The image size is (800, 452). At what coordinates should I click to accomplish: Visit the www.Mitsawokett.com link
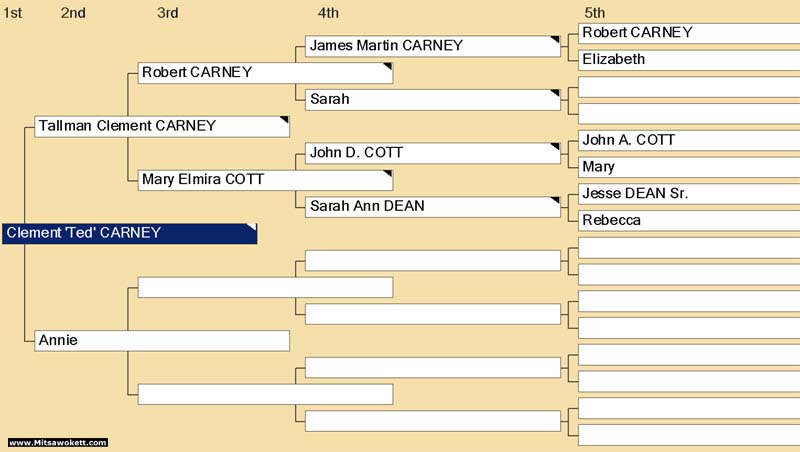(58, 442)
